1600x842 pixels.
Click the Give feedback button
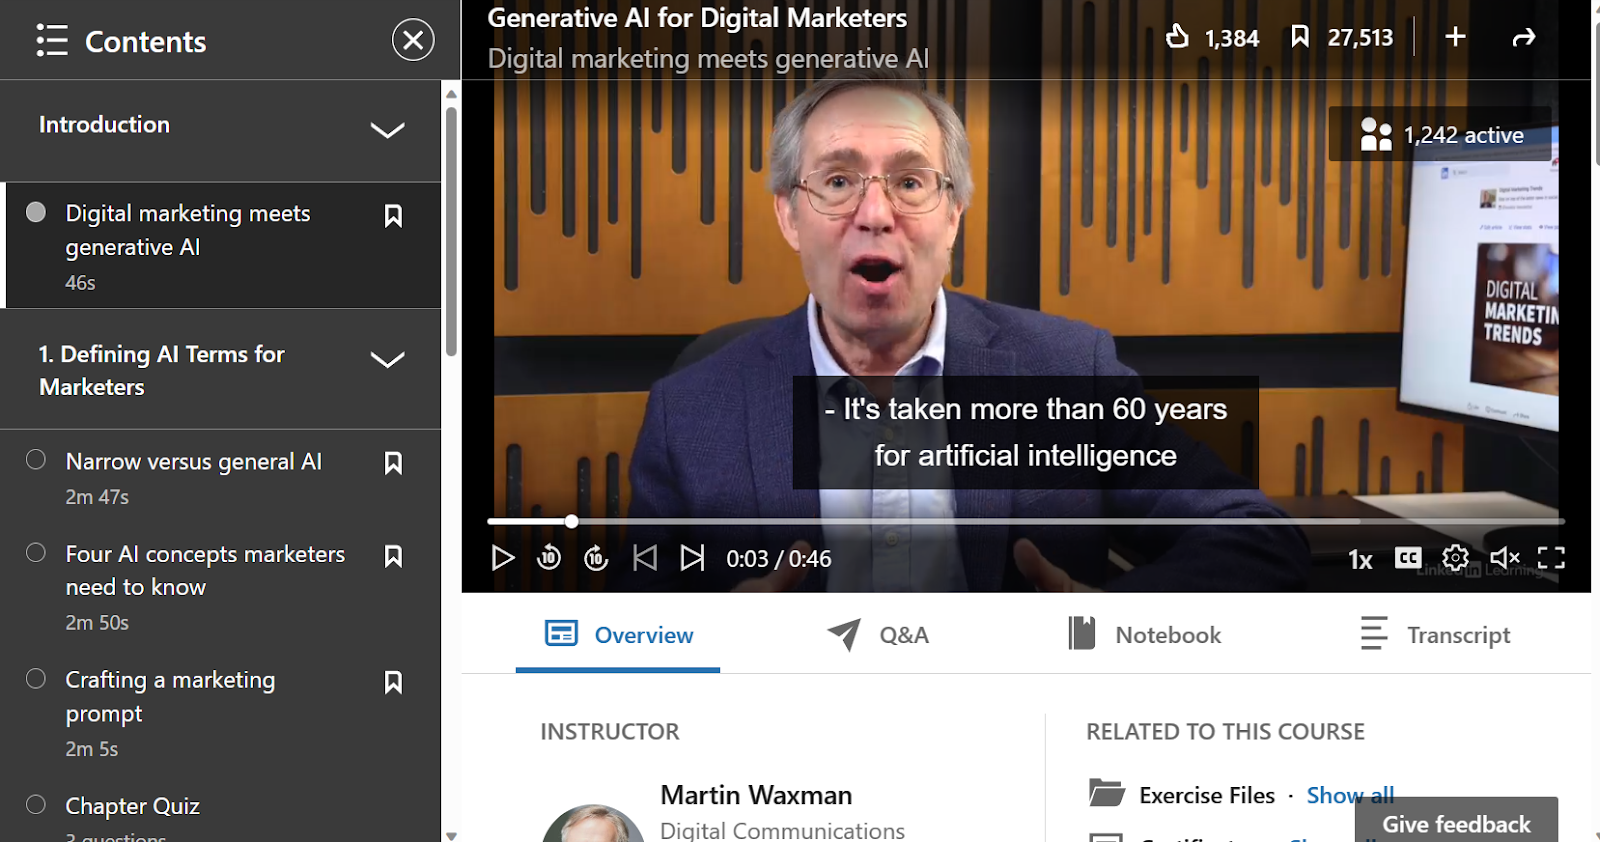[1456, 821]
